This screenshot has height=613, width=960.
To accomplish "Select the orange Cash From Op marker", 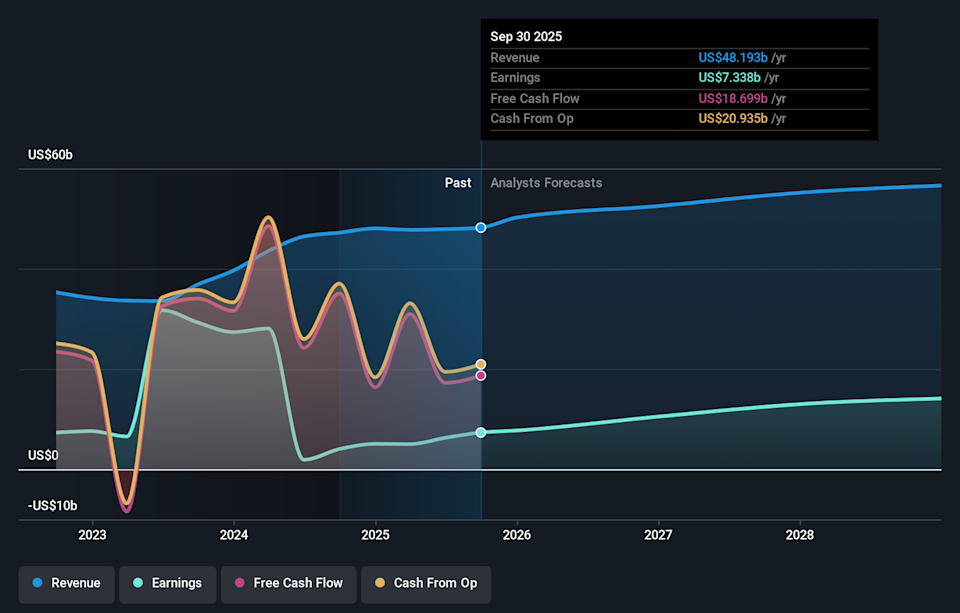I will click(x=481, y=365).
